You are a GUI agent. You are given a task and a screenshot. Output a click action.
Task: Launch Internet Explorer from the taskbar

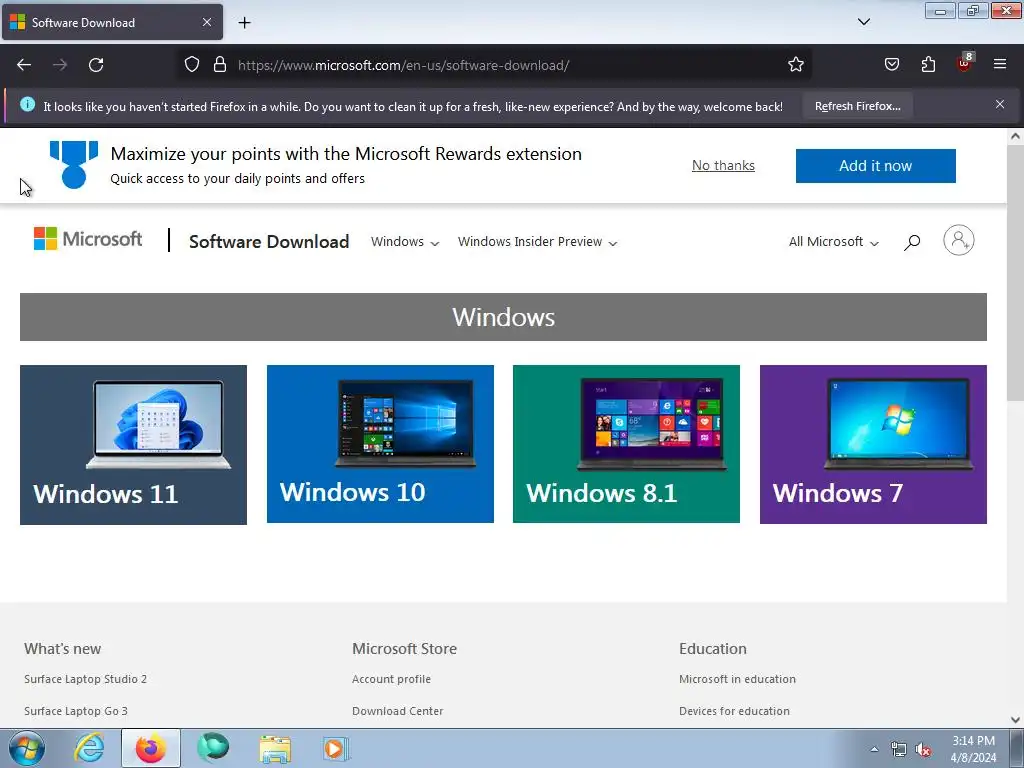click(x=89, y=748)
